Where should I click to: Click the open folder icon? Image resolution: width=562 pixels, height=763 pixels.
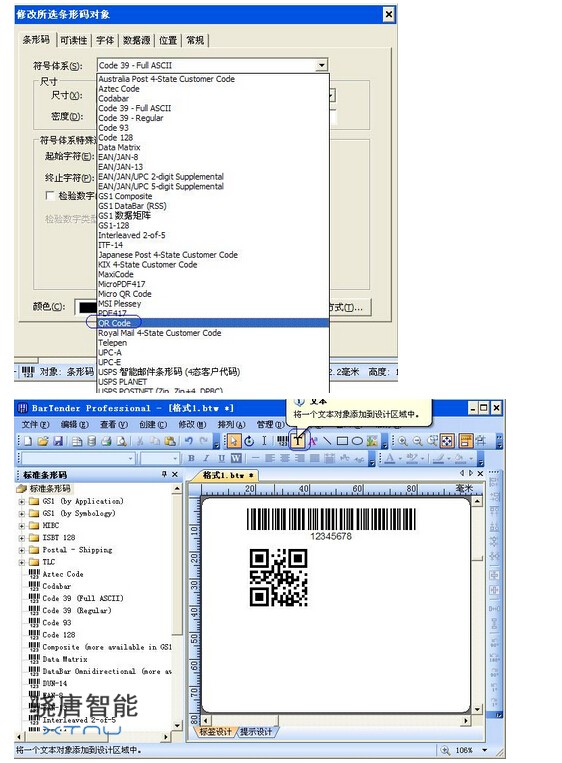[43, 441]
